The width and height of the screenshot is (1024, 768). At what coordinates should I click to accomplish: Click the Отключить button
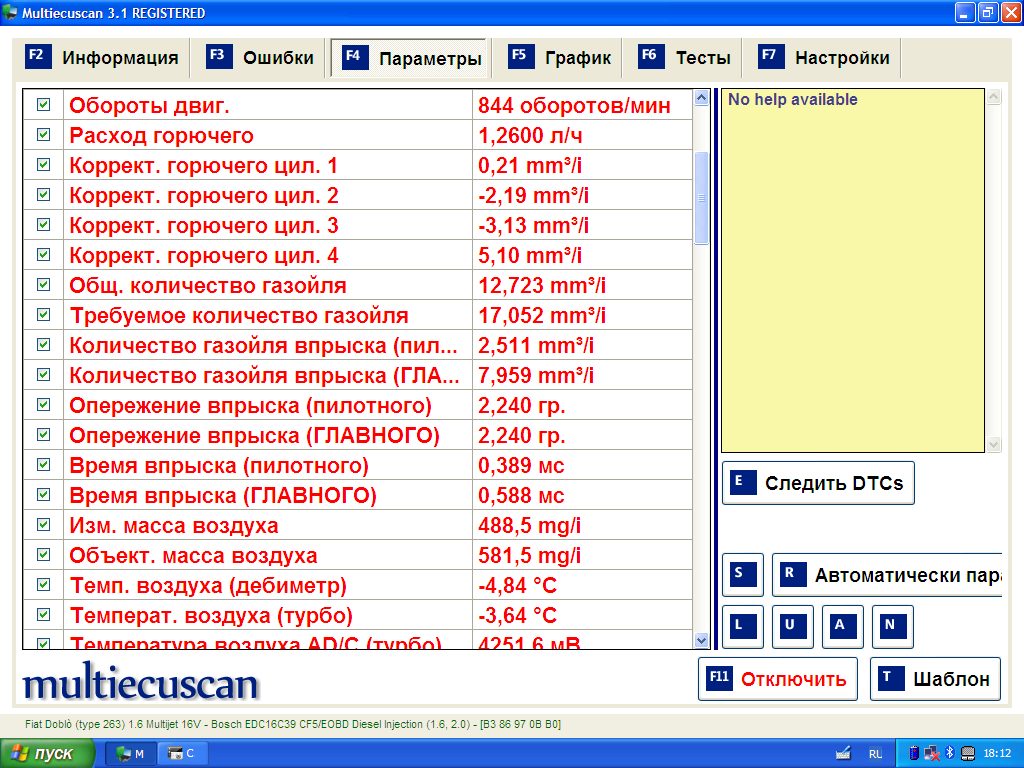click(777, 679)
